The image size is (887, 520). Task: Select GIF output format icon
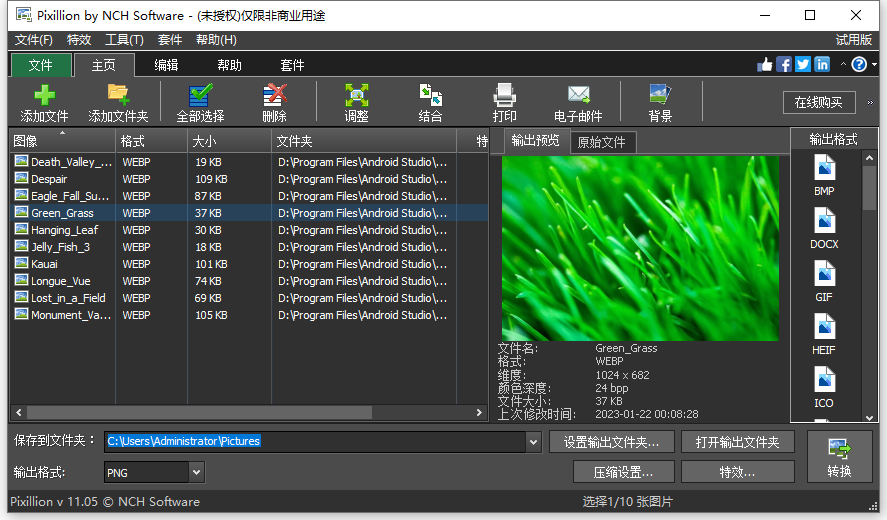pos(824,281)
